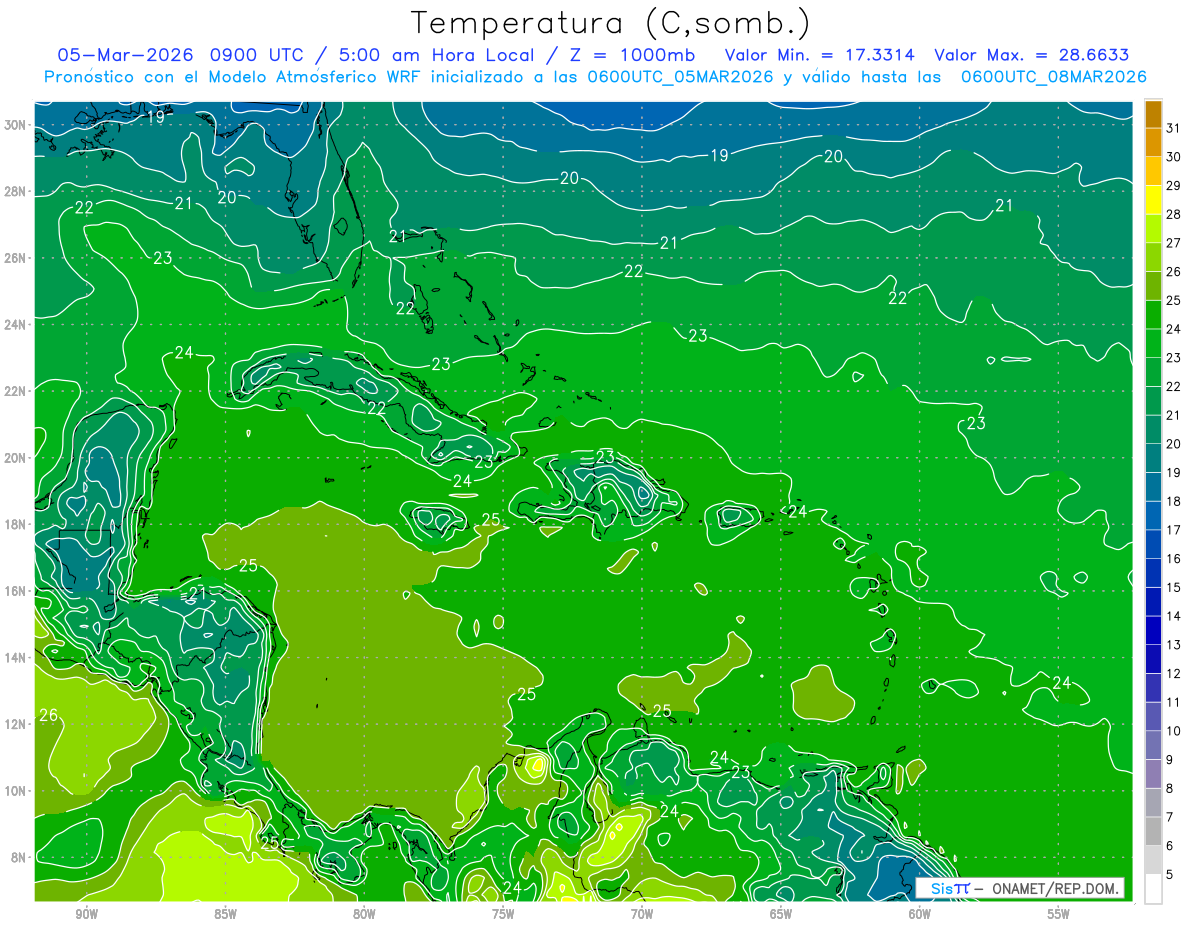
Task: Click the "0600UTC_08MAR2026" valid-until time
Action: tap(1054, 77)
